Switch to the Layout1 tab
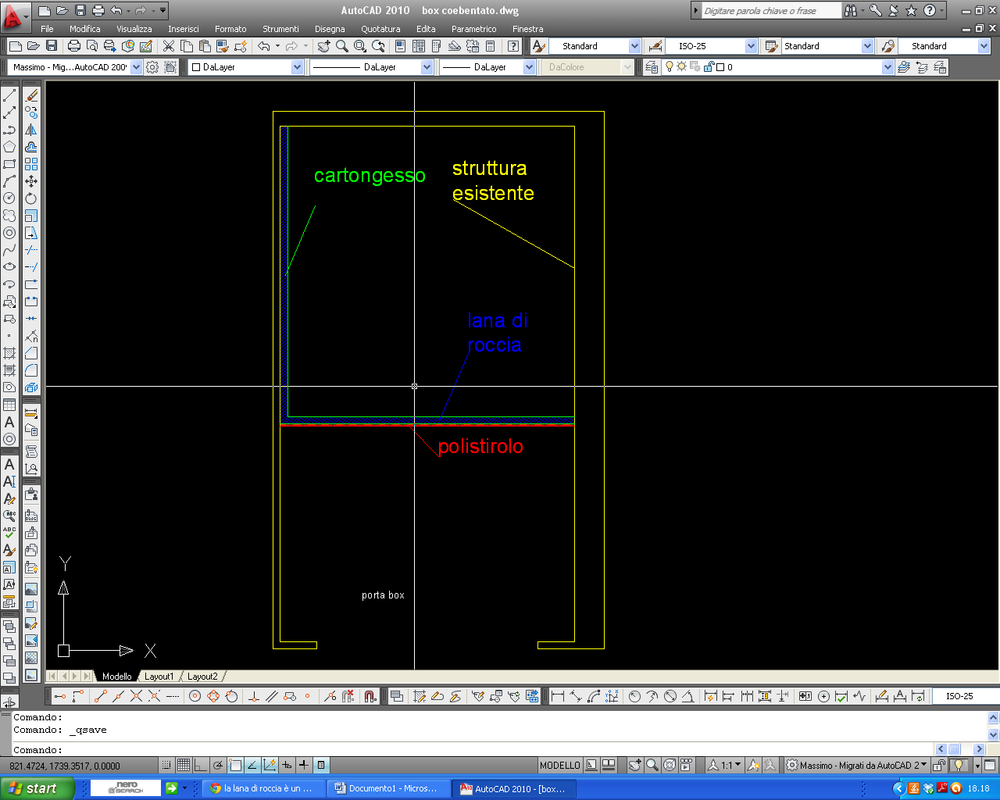 pyautogui.click(x=159, y=676)
